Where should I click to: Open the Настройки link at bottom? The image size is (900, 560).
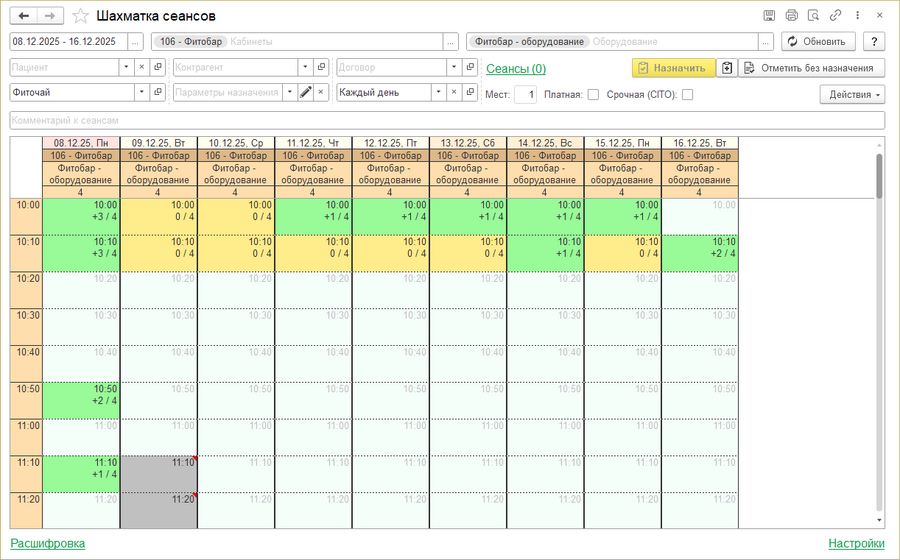pos(856,543)
